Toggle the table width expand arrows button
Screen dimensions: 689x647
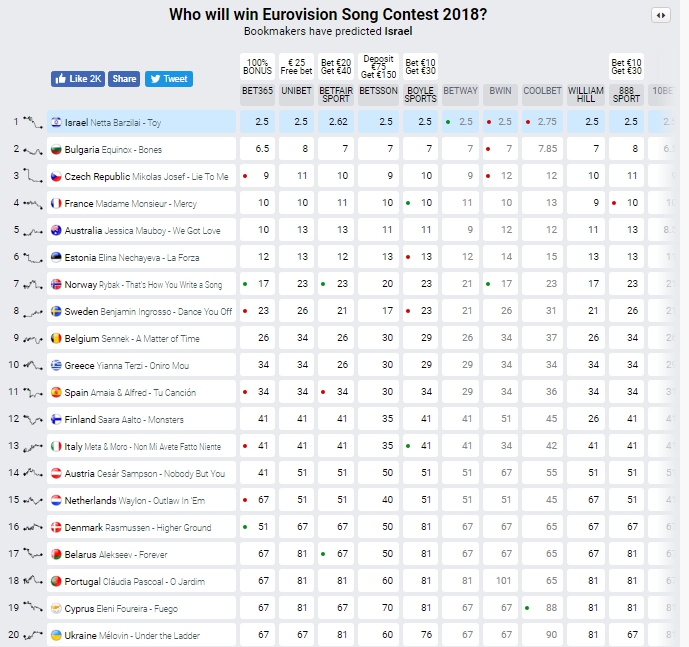(x=660, y=15)
